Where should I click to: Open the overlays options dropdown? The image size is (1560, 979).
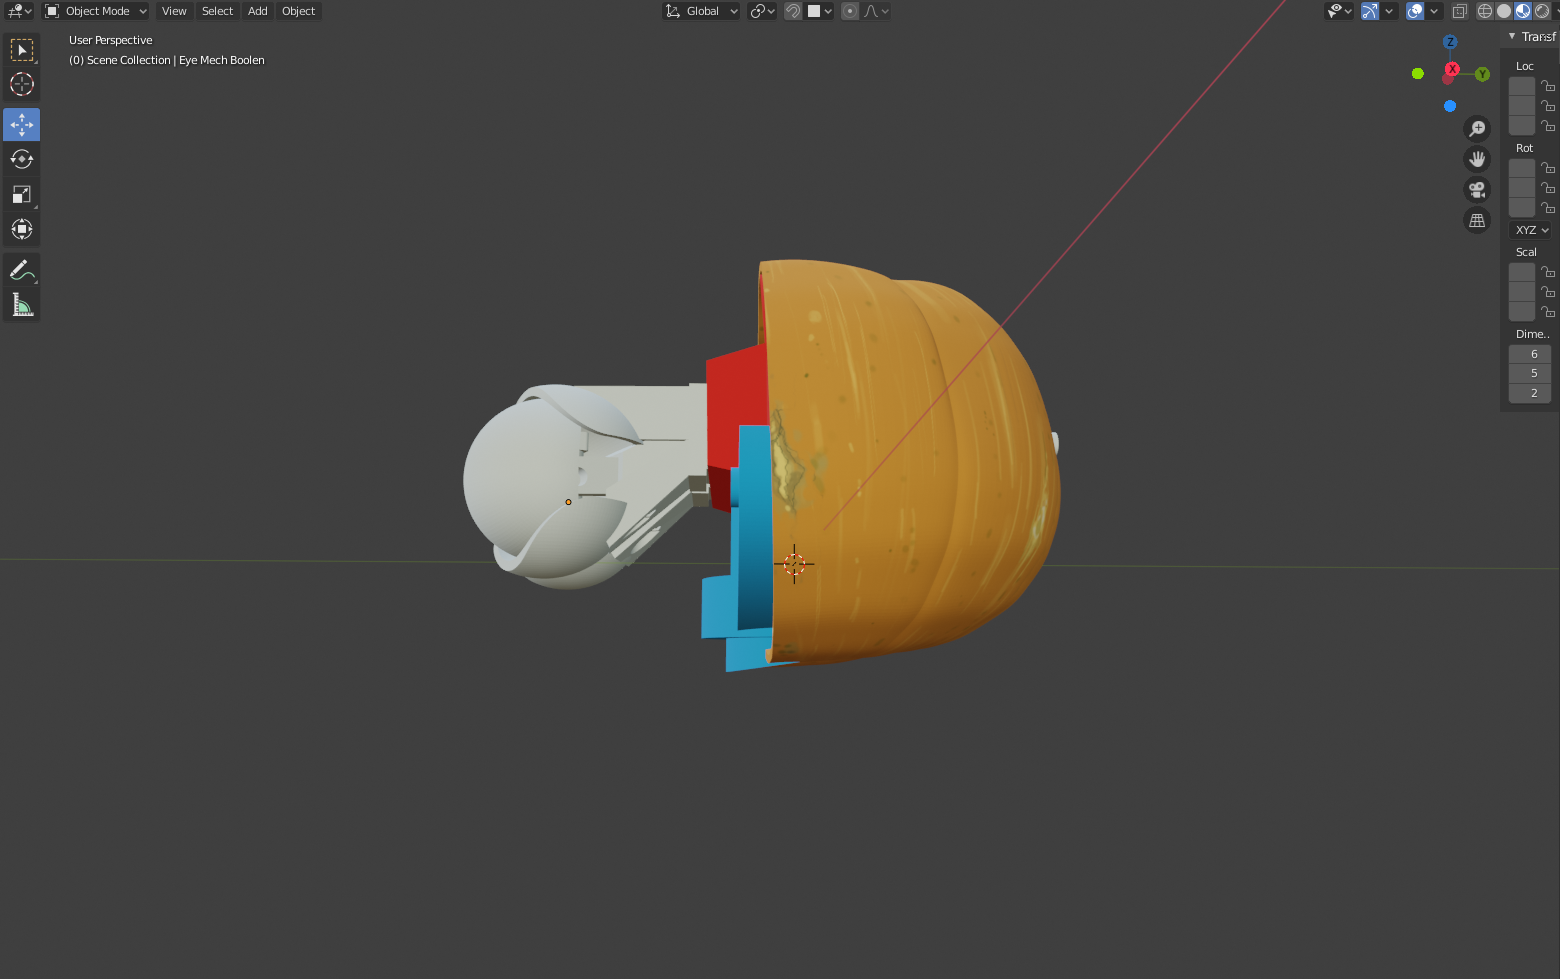pyautogui.click(x=1434, y=11)
